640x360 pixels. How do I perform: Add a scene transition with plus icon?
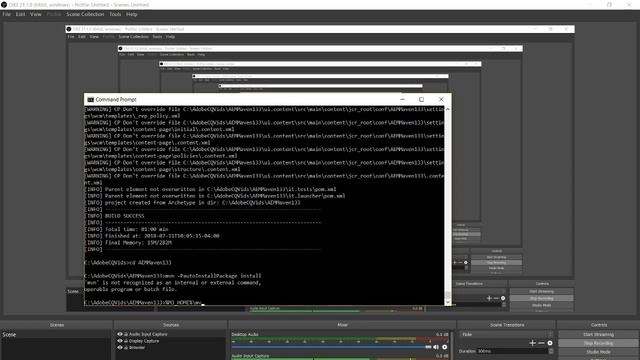(x=532, y=343)
